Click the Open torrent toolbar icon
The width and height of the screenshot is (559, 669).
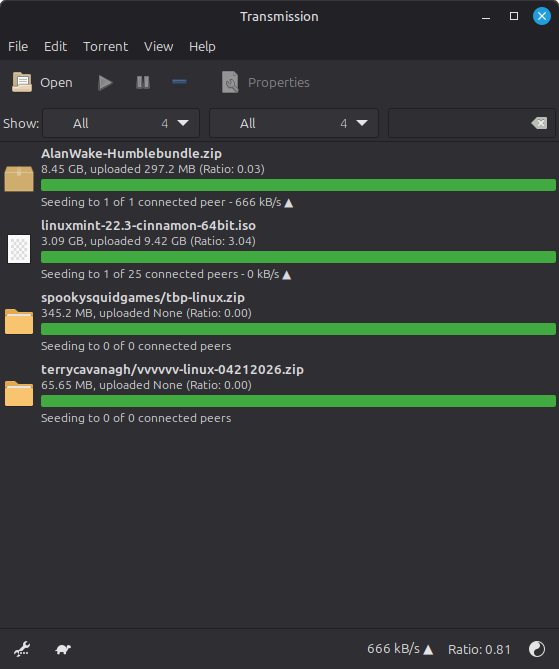pos(22,82)
